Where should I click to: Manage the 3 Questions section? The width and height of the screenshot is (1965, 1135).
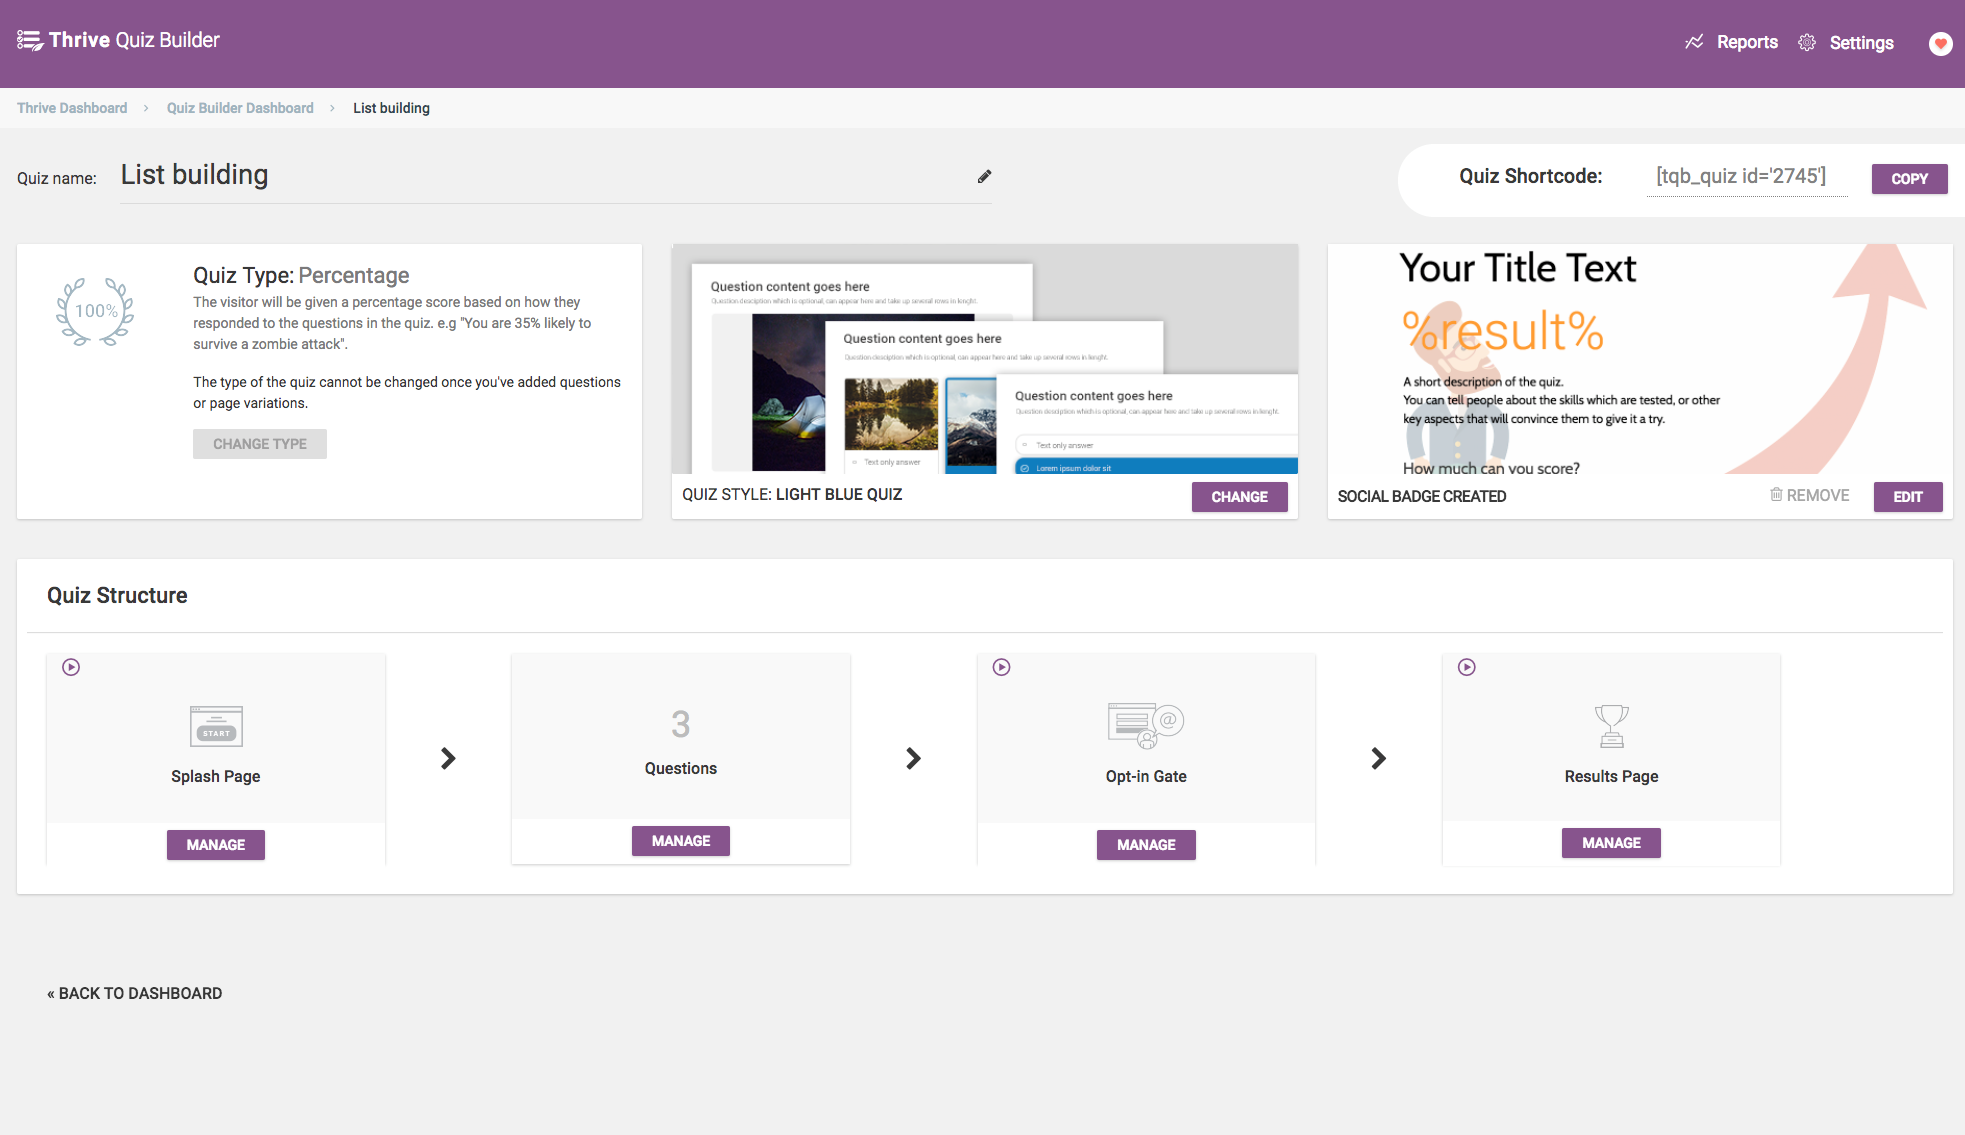tap(680, 840)
